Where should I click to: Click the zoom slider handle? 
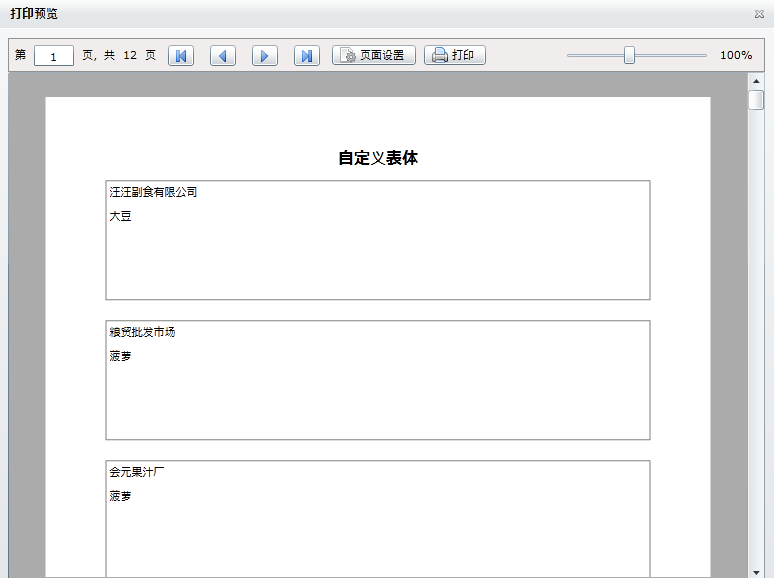pos(629,55)
